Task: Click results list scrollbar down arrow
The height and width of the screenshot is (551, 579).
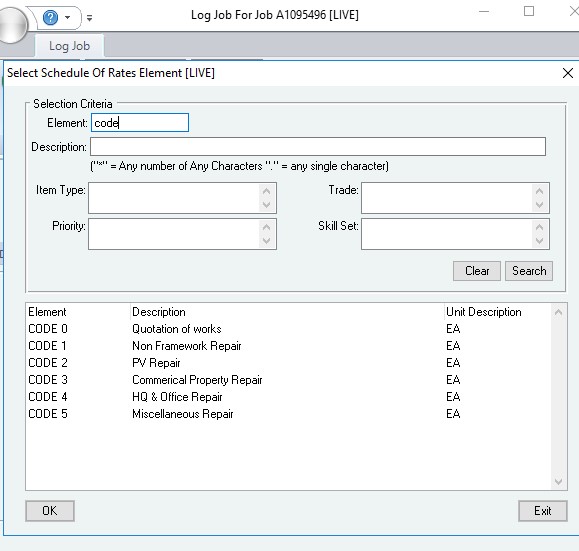Action: 558,482
